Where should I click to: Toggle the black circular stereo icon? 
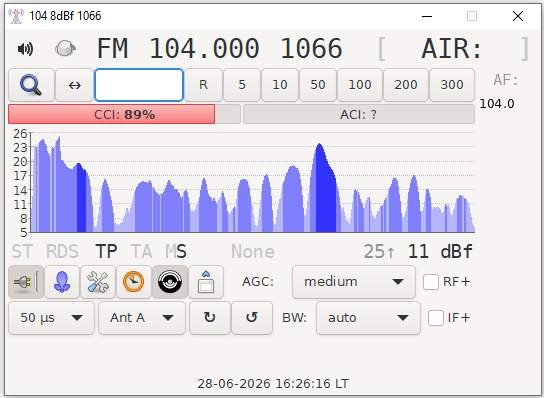point(170,282)
